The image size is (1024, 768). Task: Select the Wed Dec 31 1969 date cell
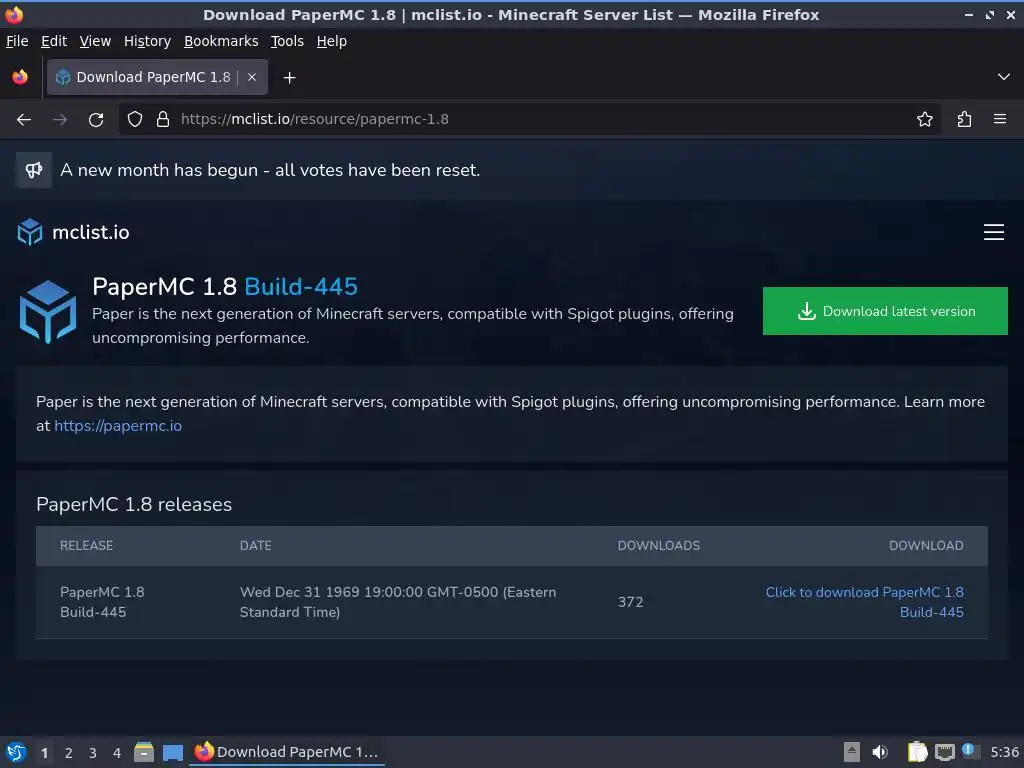pyautogui.click(x=398, y=602)
